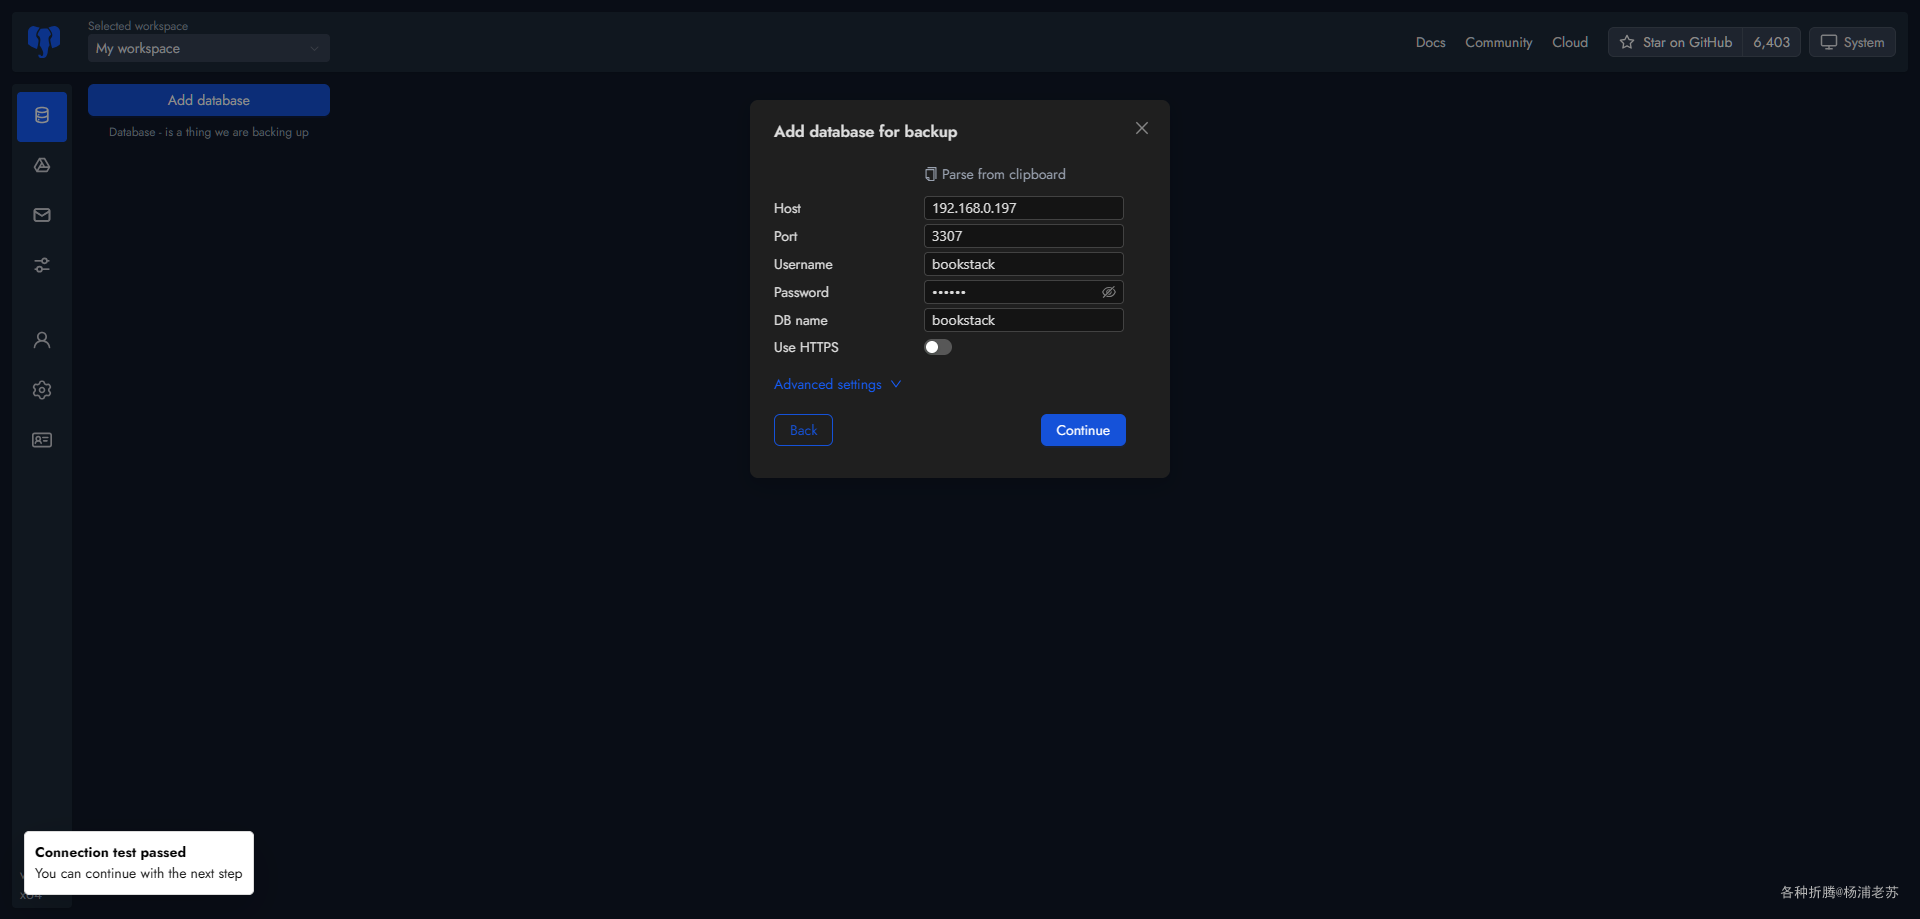1920x919 pixels.
Task: Click the Port input field
Action: coord(1024,236)
